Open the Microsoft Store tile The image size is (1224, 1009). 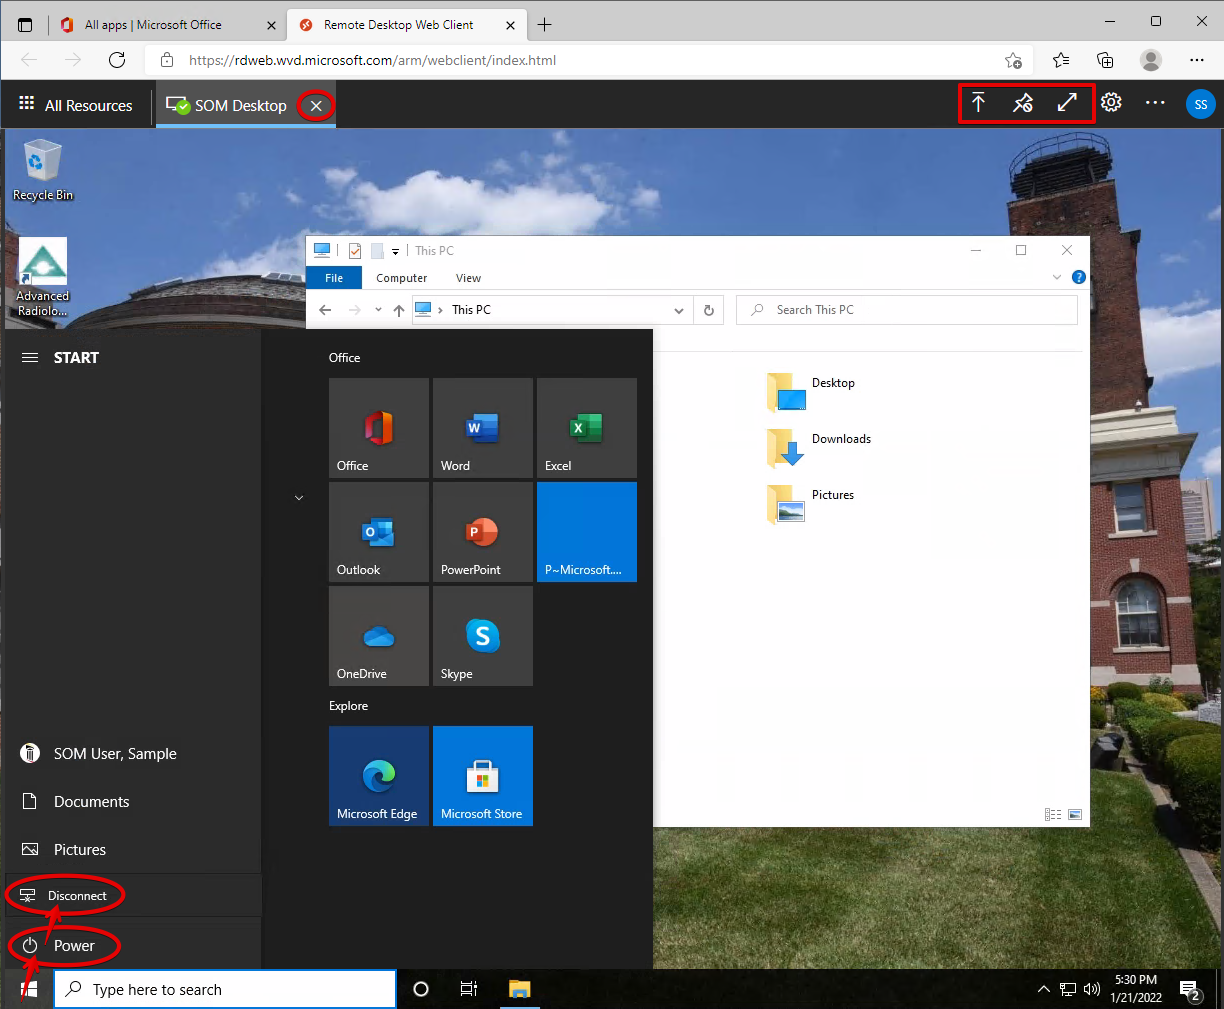click(483, 776)
